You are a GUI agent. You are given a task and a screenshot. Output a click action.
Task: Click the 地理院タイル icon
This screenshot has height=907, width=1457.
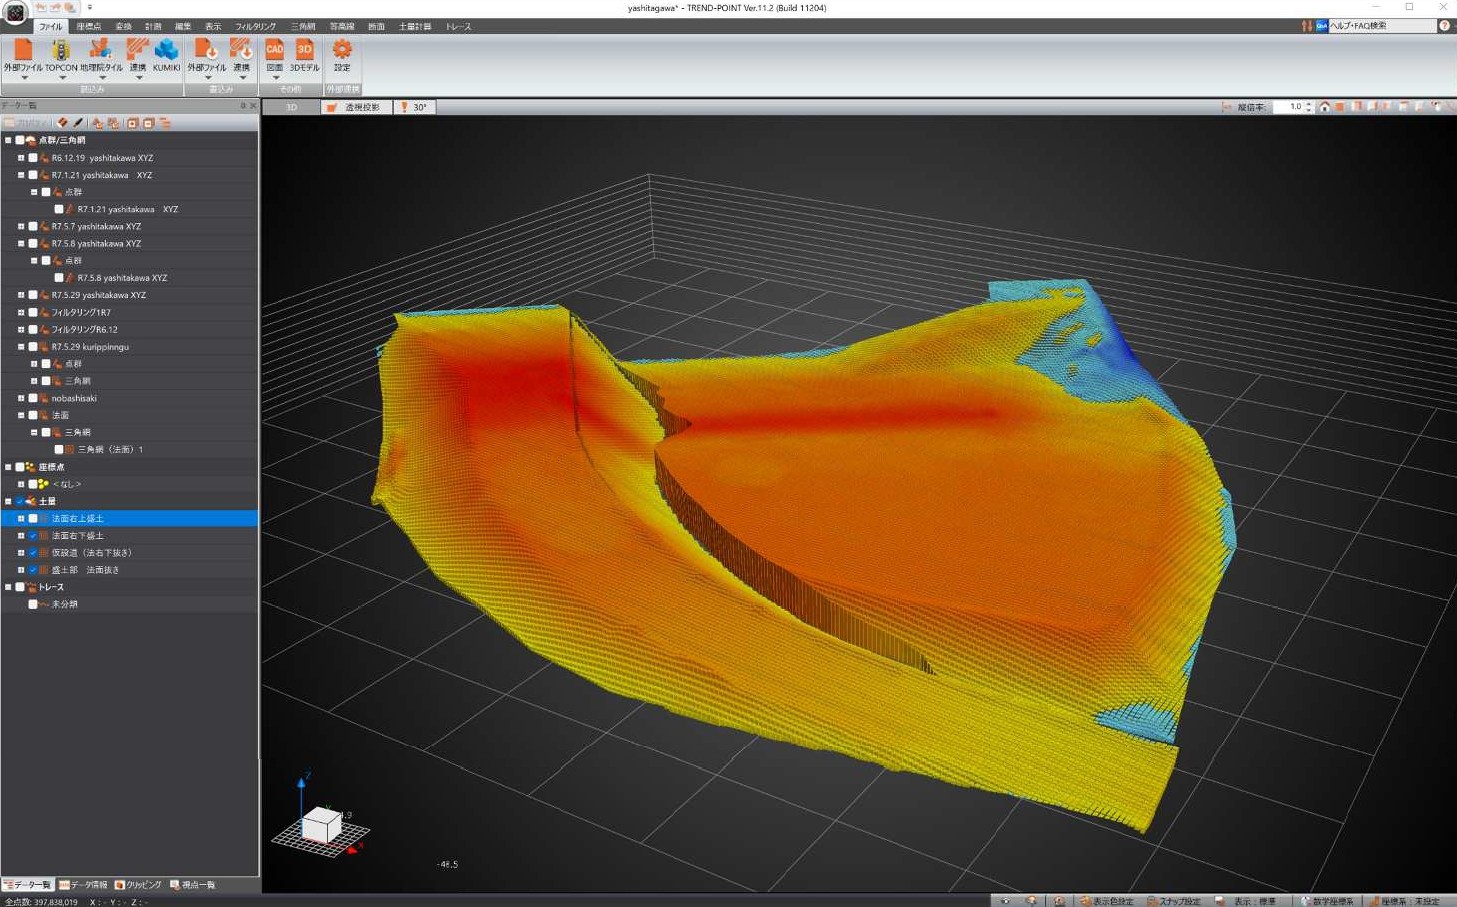(x=100, y=51)
